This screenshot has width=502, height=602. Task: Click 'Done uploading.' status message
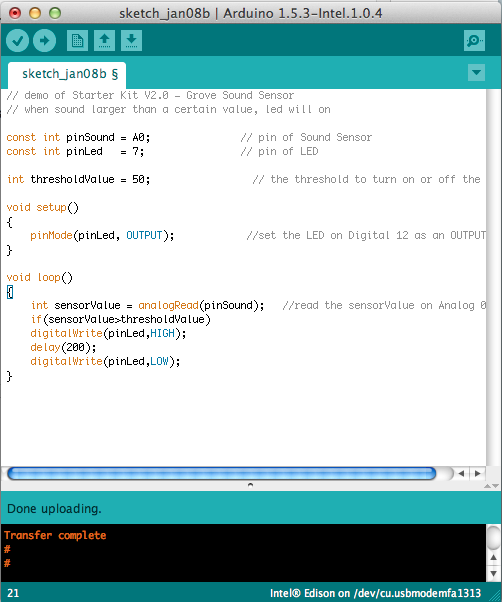click(x=54, y=509)
